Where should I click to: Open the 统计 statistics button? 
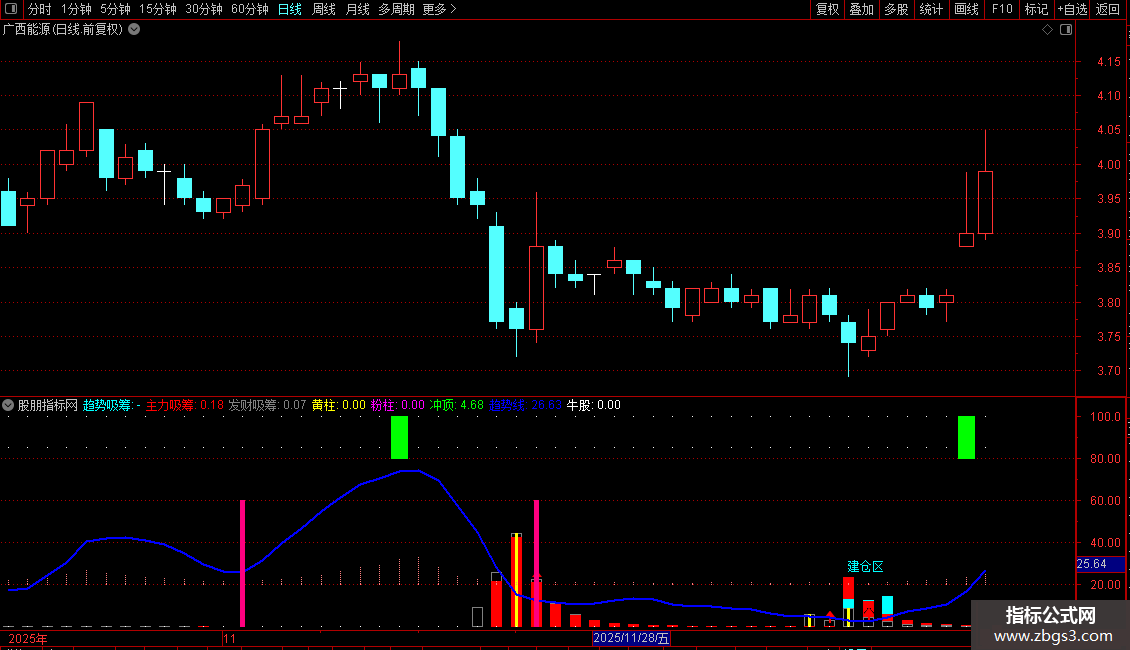coord(930,9)
